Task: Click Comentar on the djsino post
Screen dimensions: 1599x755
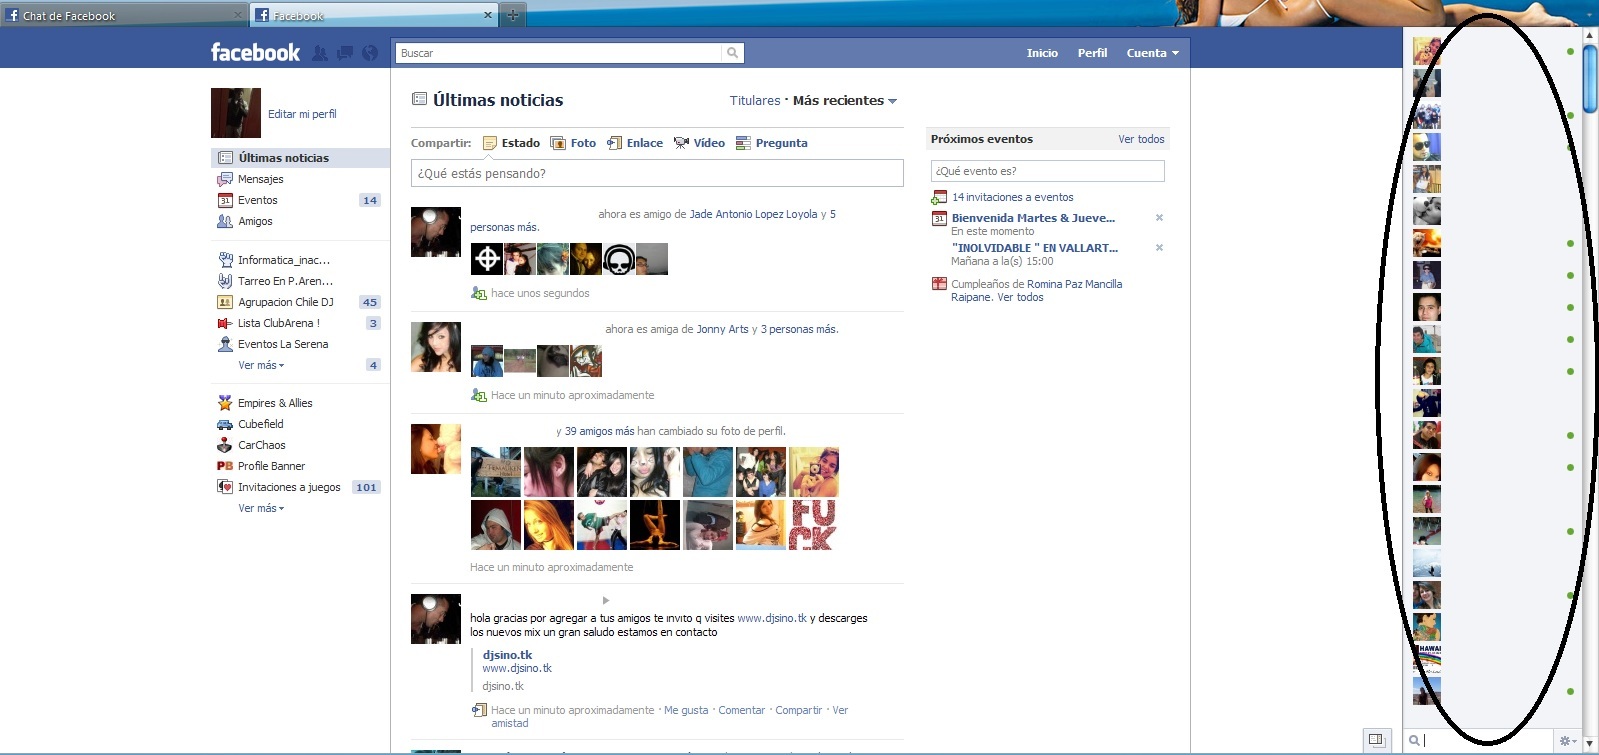Action: pyautogui.click(x=741, y=710)
